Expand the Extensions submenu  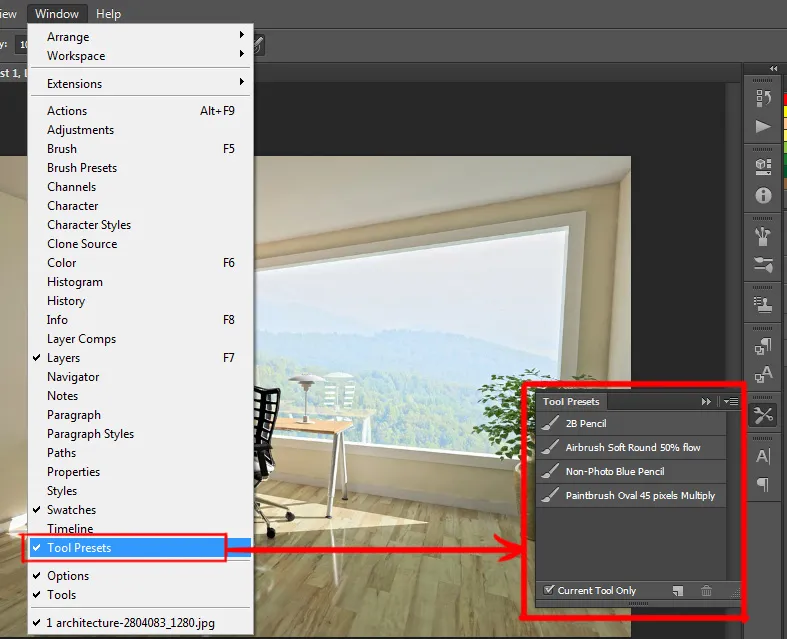pyautogui.click(x=141, y=84)
